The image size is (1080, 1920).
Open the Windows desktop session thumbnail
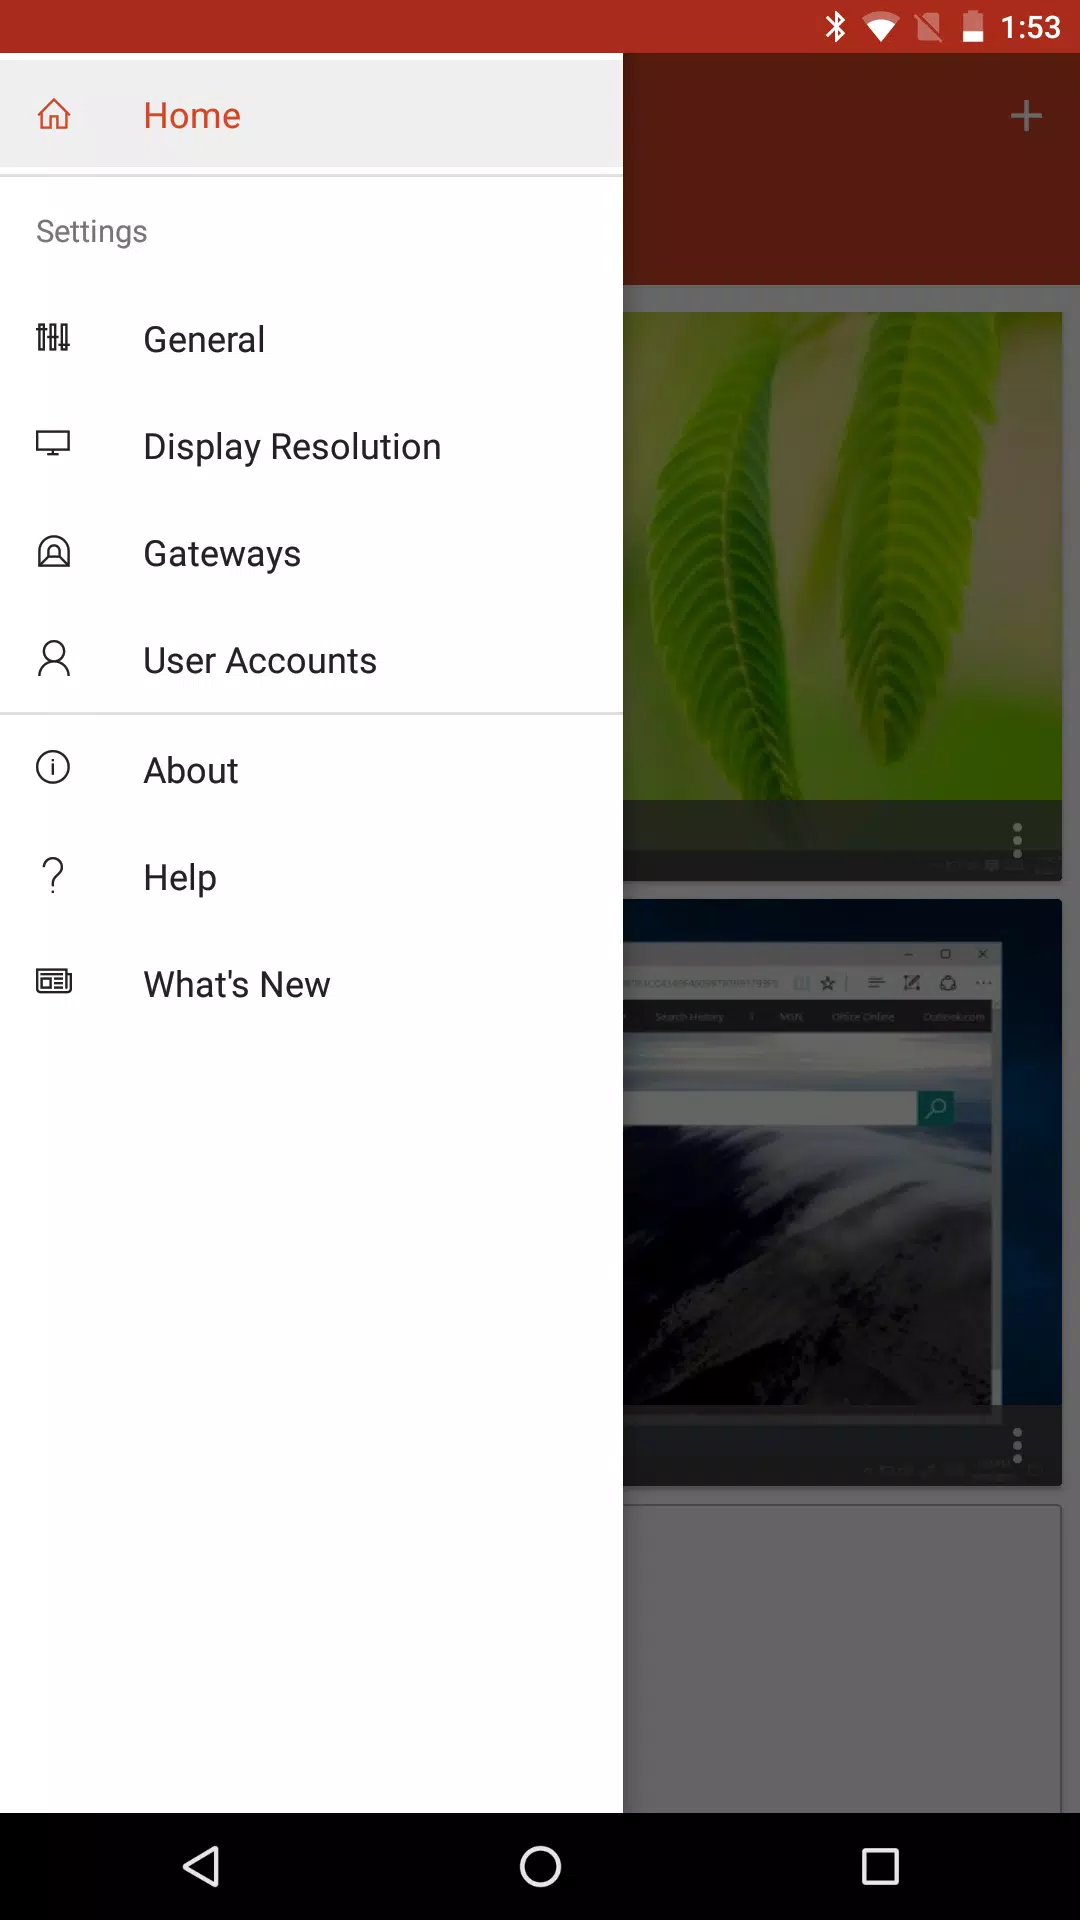click(x=842, y=1152)
